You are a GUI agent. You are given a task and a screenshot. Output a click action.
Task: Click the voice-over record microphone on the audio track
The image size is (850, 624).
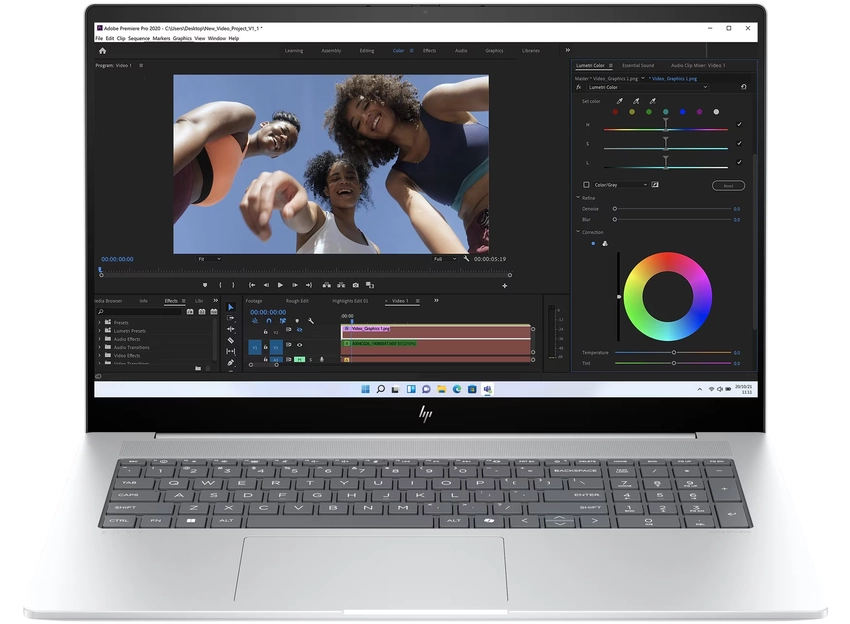322,359
